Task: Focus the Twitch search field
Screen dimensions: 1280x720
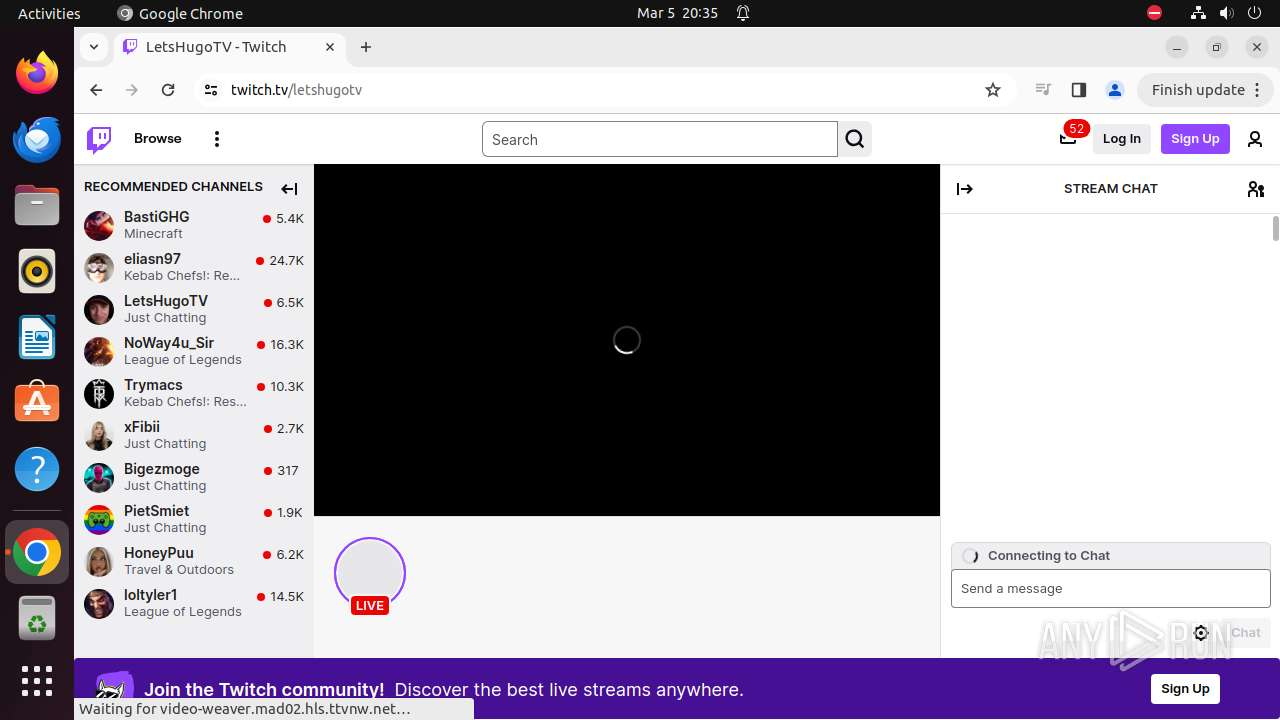Action: pos(660,140)
